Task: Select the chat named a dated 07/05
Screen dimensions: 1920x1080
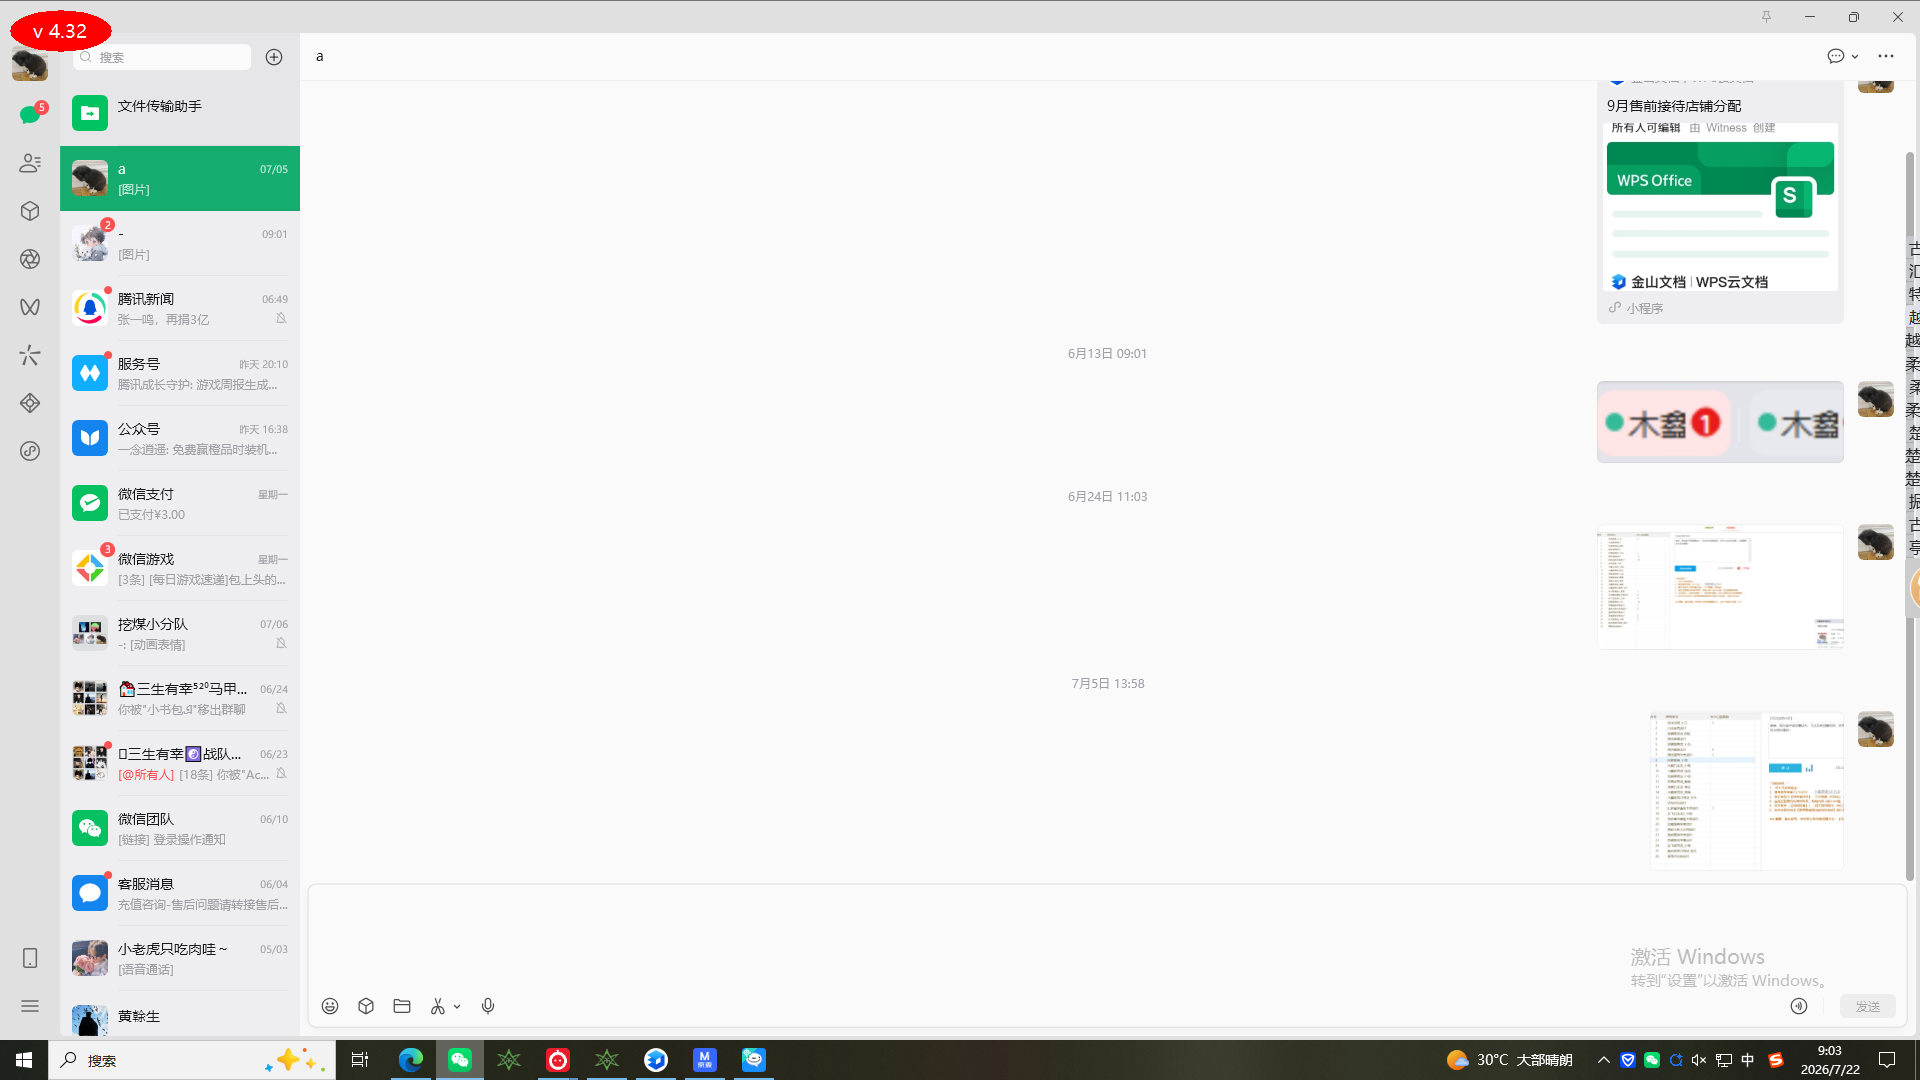Action: (180, 178)
